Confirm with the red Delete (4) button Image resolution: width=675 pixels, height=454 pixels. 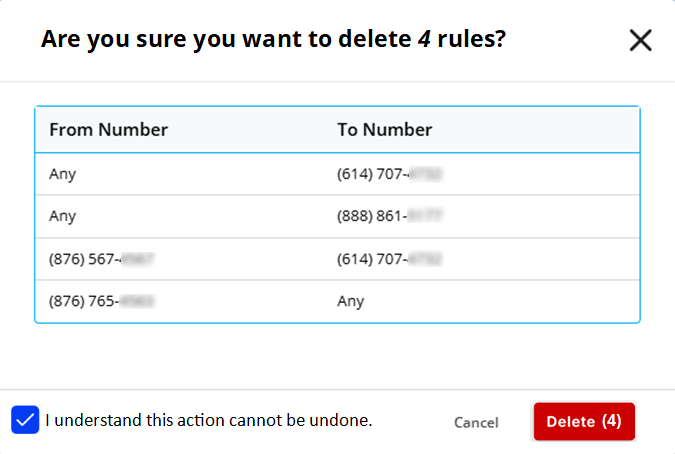click(584, 422)
